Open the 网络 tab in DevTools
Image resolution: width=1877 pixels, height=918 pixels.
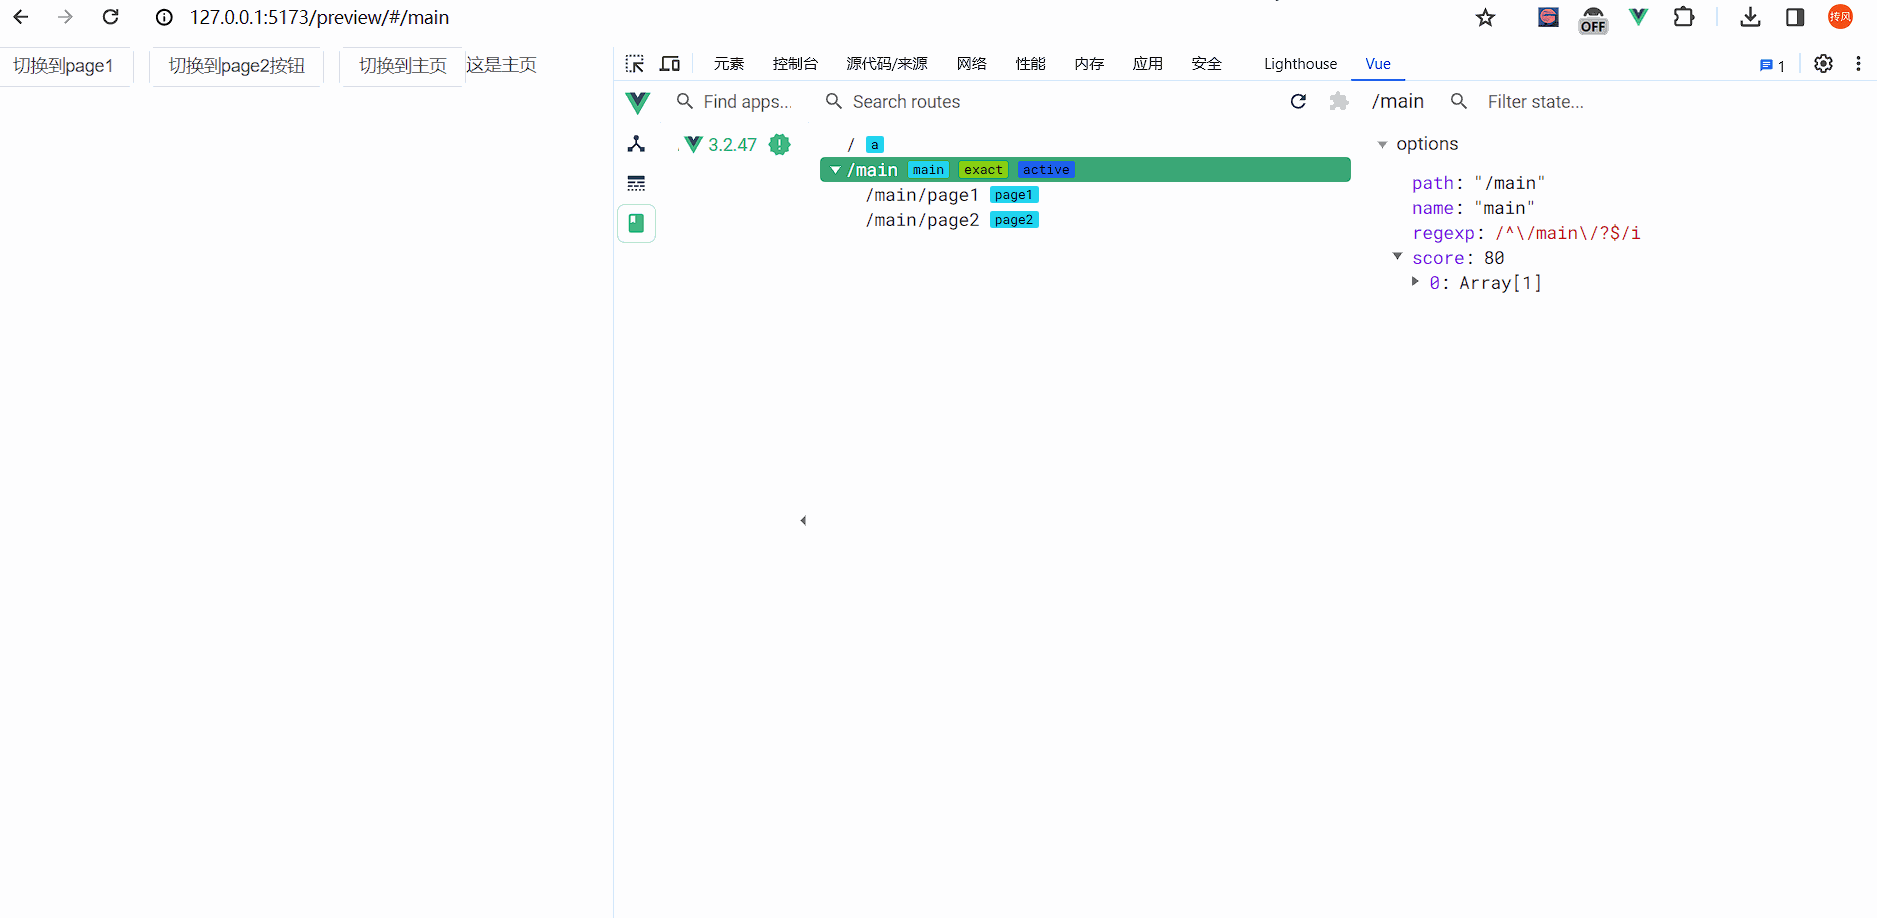(971, 64)
